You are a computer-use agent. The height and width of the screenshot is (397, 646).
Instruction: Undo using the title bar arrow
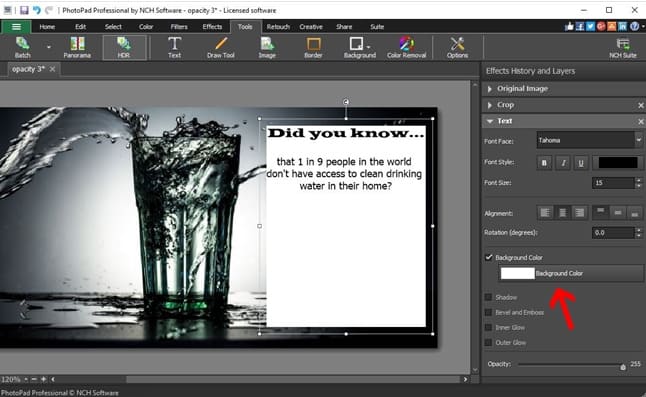click(x=37, y=10)
